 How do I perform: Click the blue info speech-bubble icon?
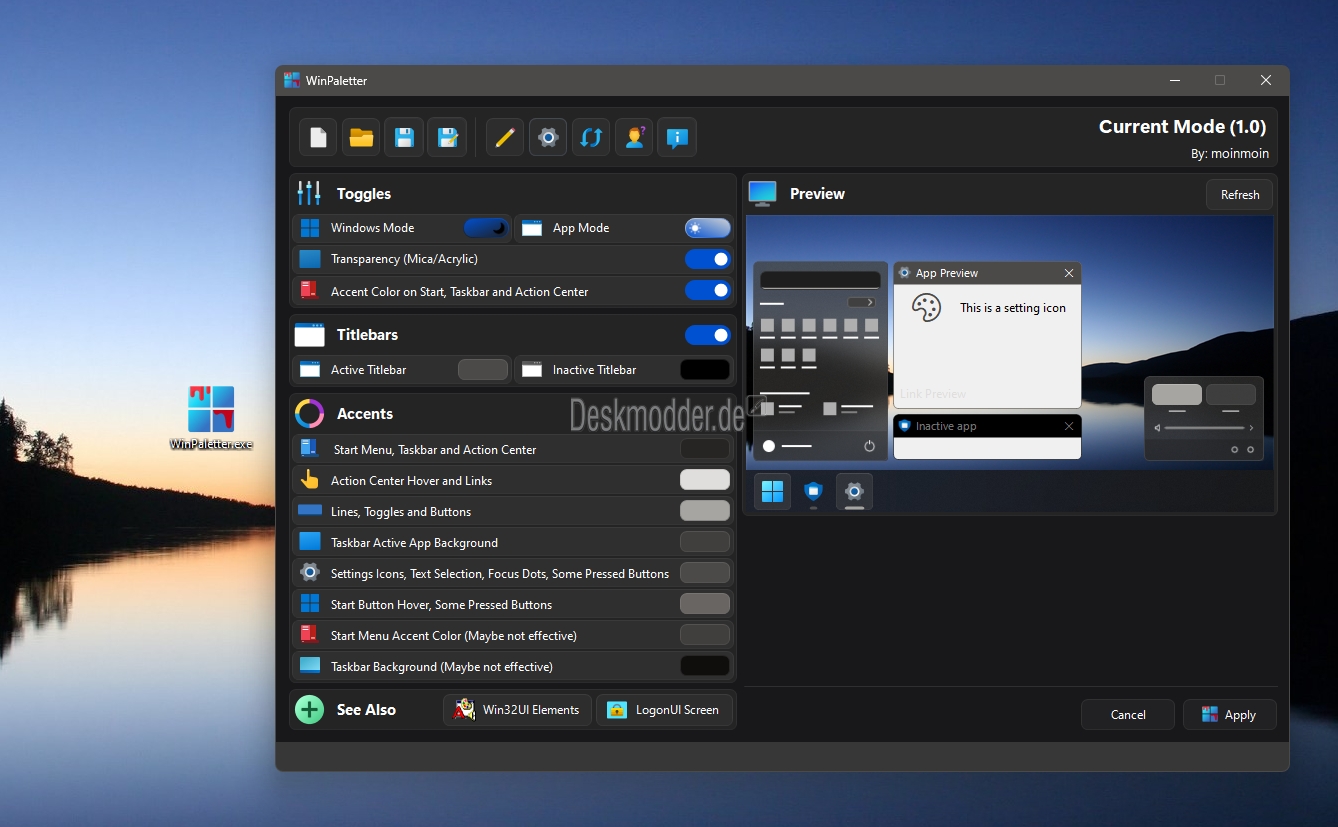pos(677,137)
